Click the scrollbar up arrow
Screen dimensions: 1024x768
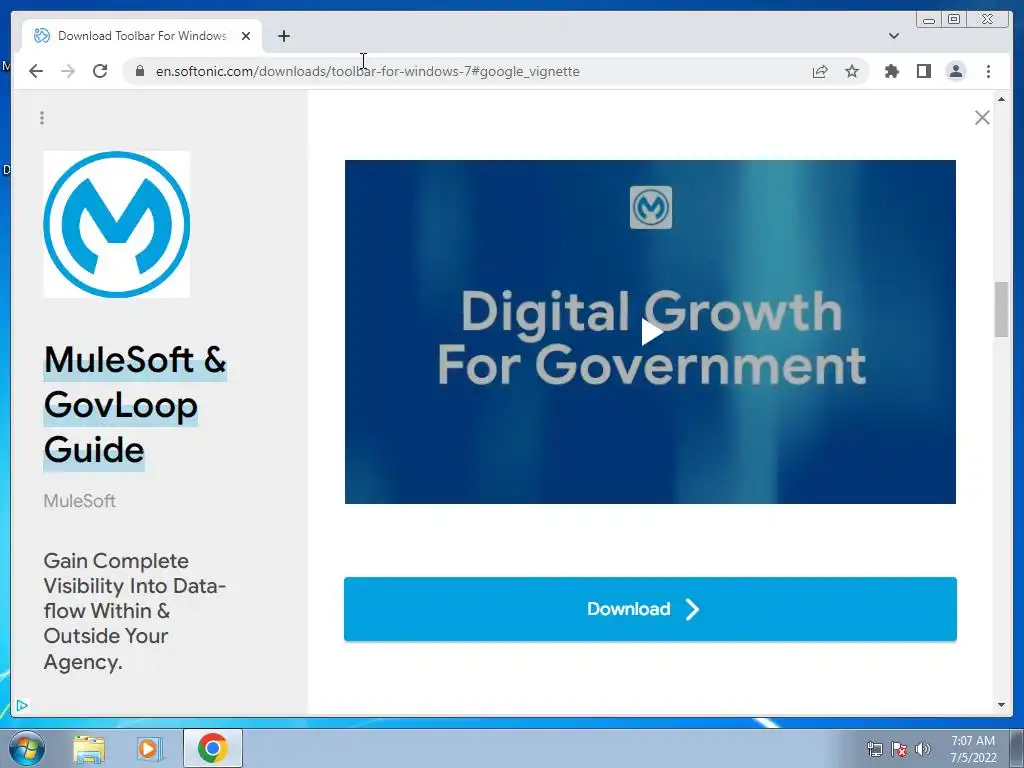pos(1001,99)
